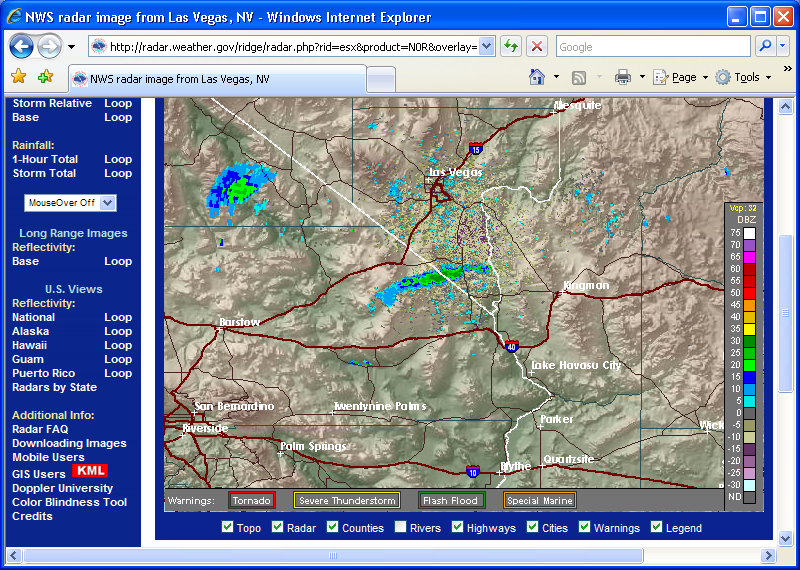The height and width of the screenshot is (570, 800).
Task: Click the Stop loading red X icon
Action: [537, 46]
